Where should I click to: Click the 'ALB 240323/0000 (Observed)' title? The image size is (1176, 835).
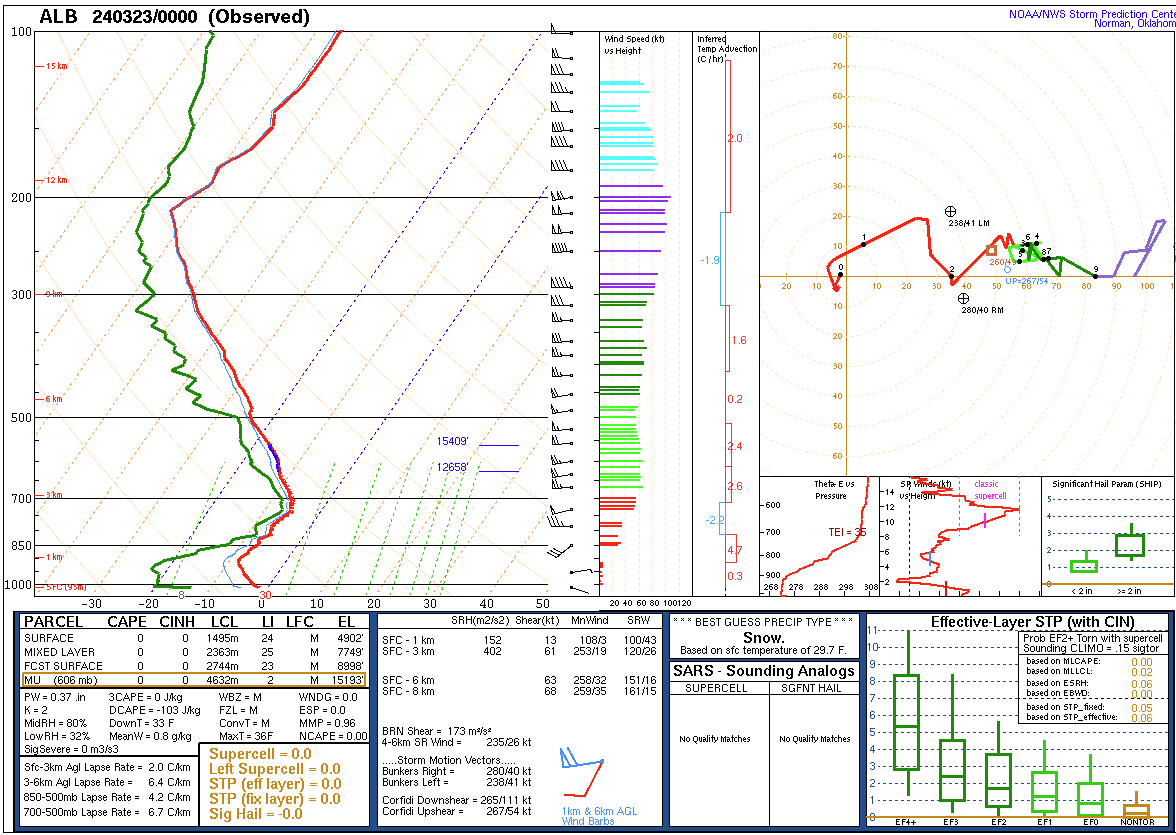point(174,17)
